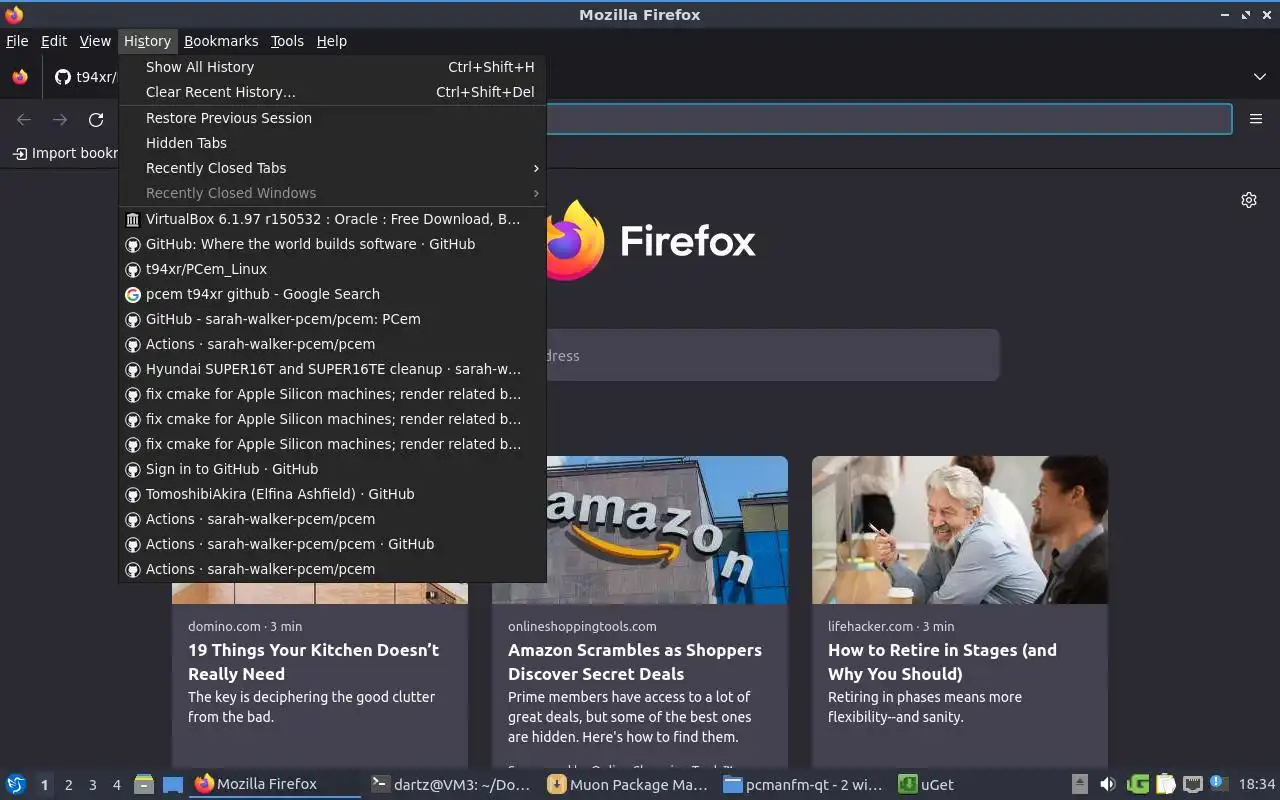1280x800 pixels.
Task: Open the clipboard manager tray icon
Action: pyautogui.click(x=1165, y=784)
